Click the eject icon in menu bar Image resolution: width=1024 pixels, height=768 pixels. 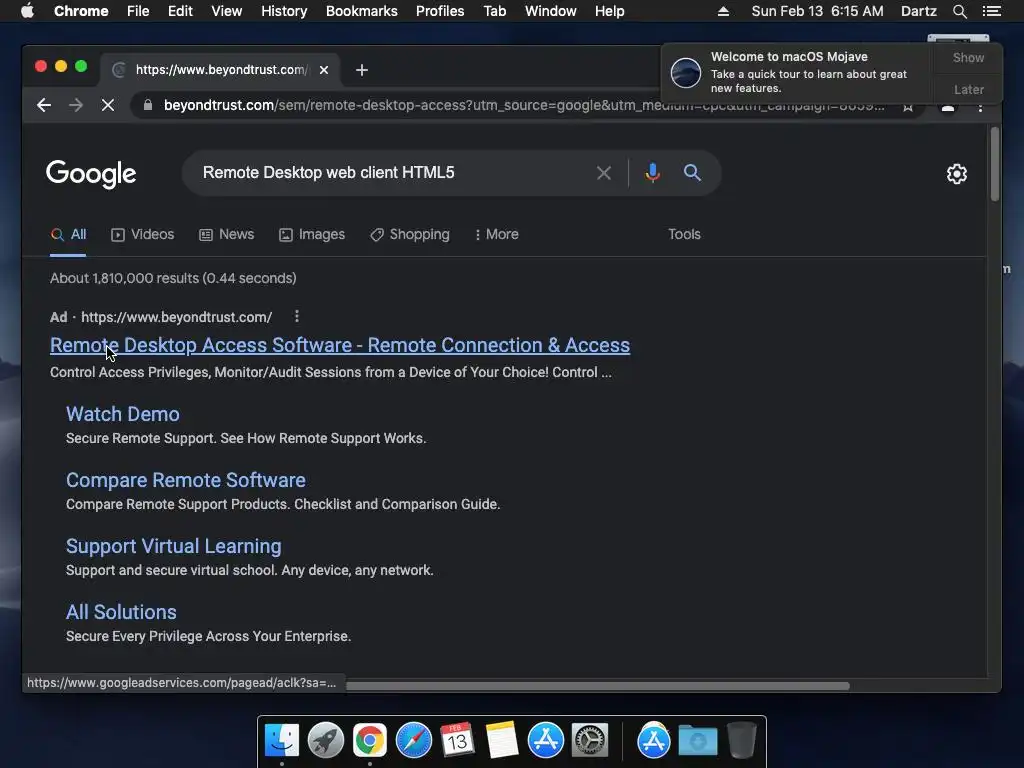coord(723,11)
